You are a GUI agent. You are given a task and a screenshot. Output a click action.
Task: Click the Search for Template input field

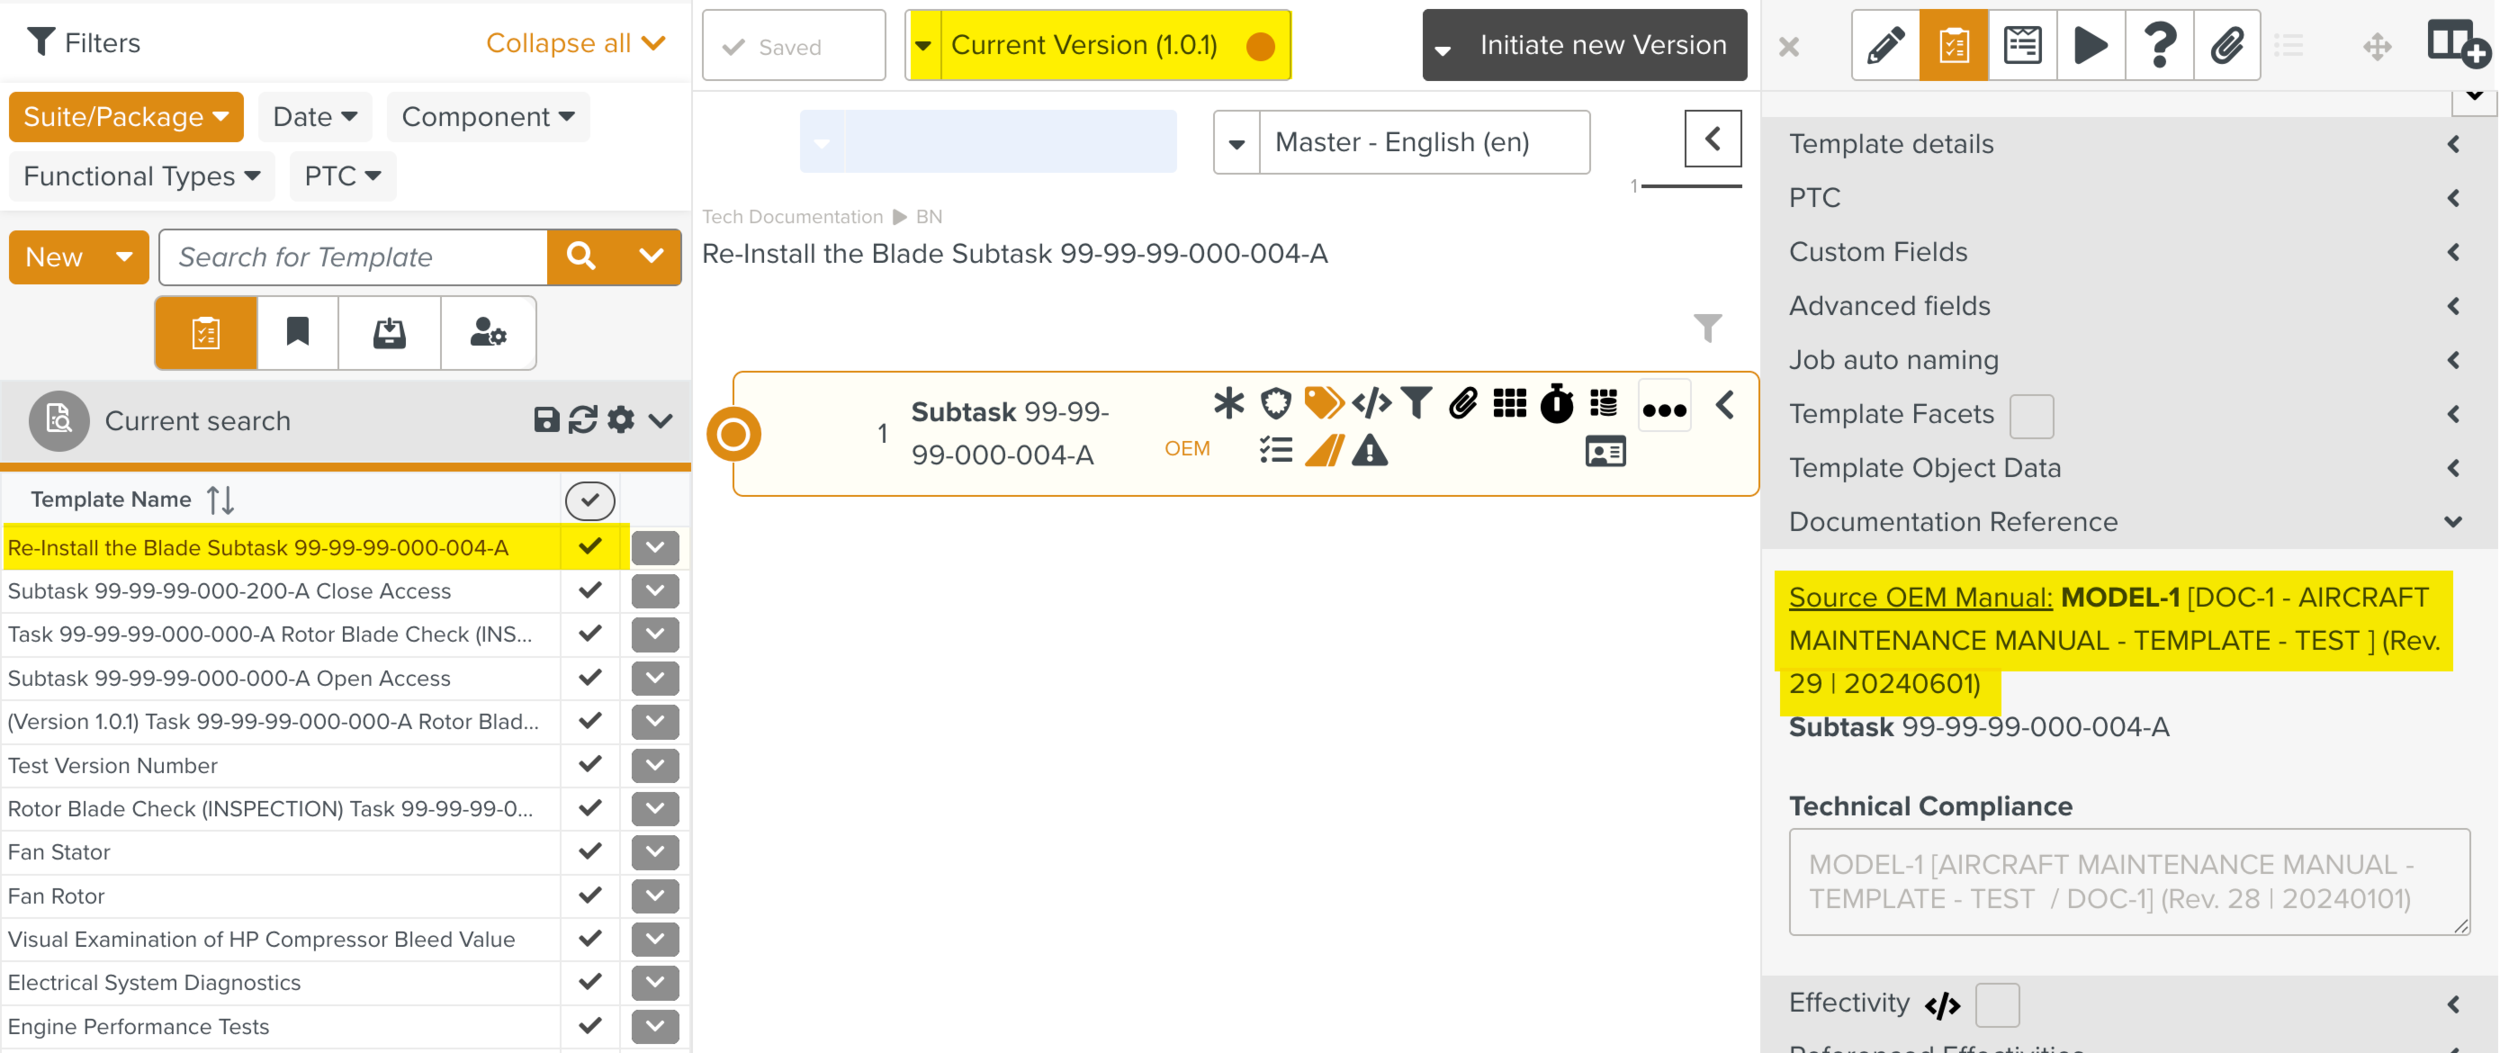point(354,257)
